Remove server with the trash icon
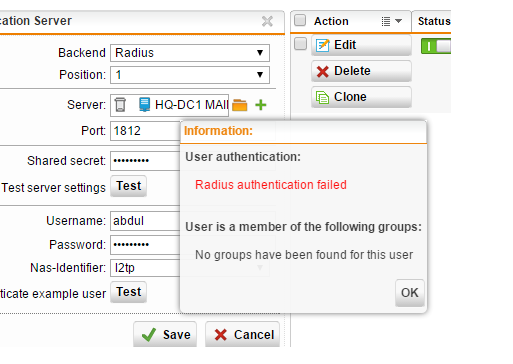The height and width of the screenshot is (364, 513). pyautogui.click(x=120, y=105)
